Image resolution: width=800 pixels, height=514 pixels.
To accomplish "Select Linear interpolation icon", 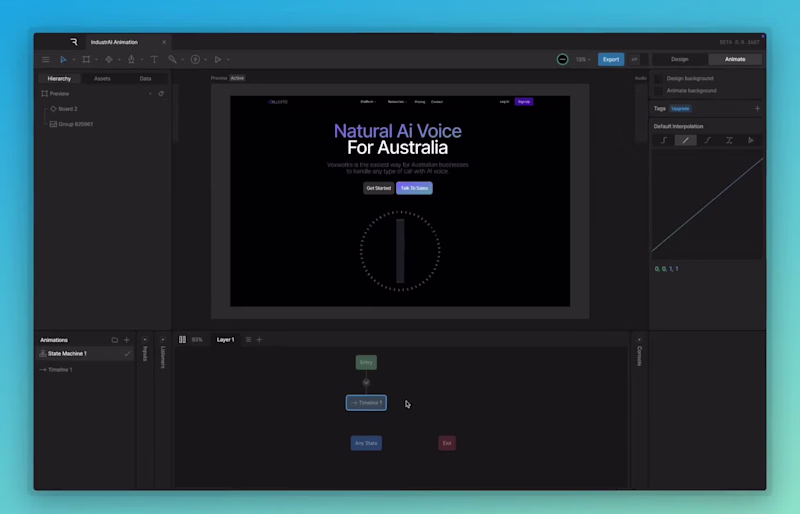I will click(685, 140).
